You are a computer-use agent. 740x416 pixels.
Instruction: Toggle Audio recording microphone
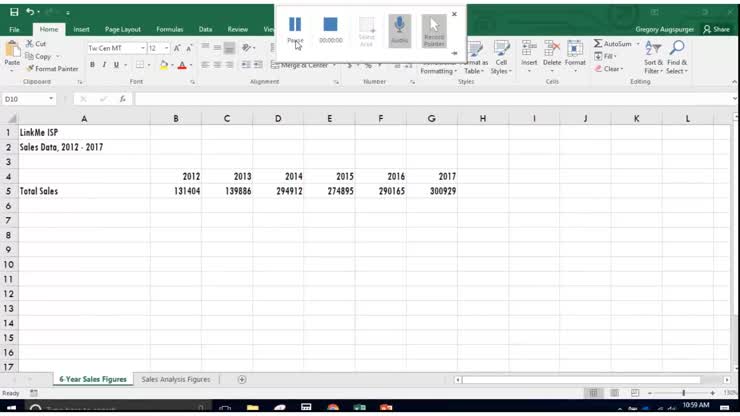399,31
